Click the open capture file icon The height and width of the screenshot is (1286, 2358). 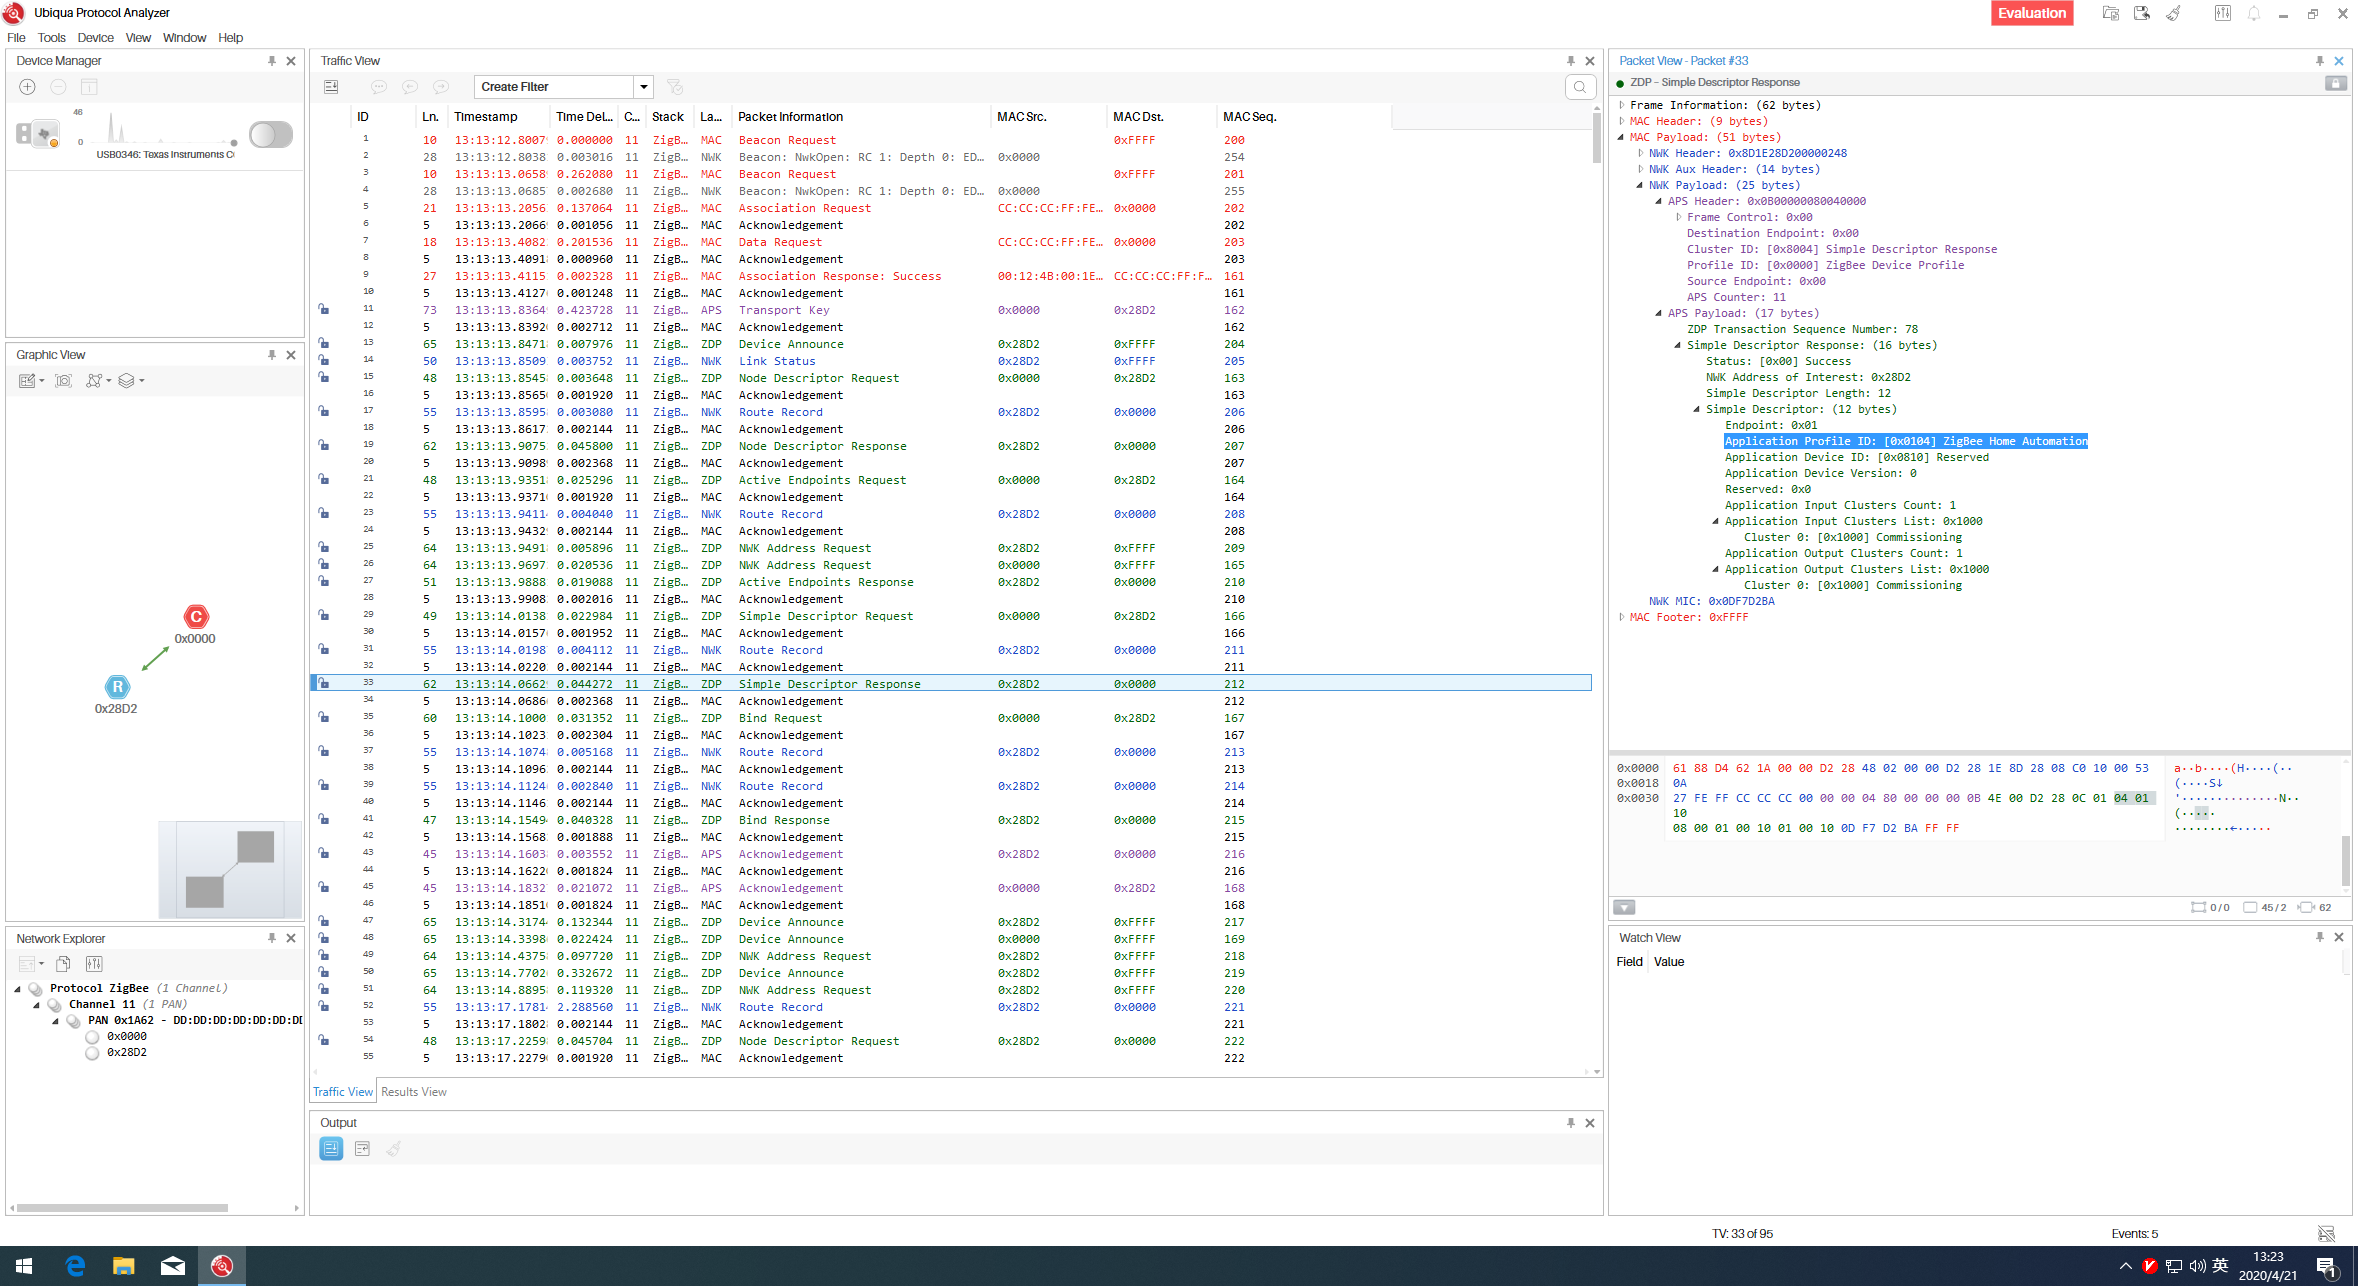[x=2111, y=14]
